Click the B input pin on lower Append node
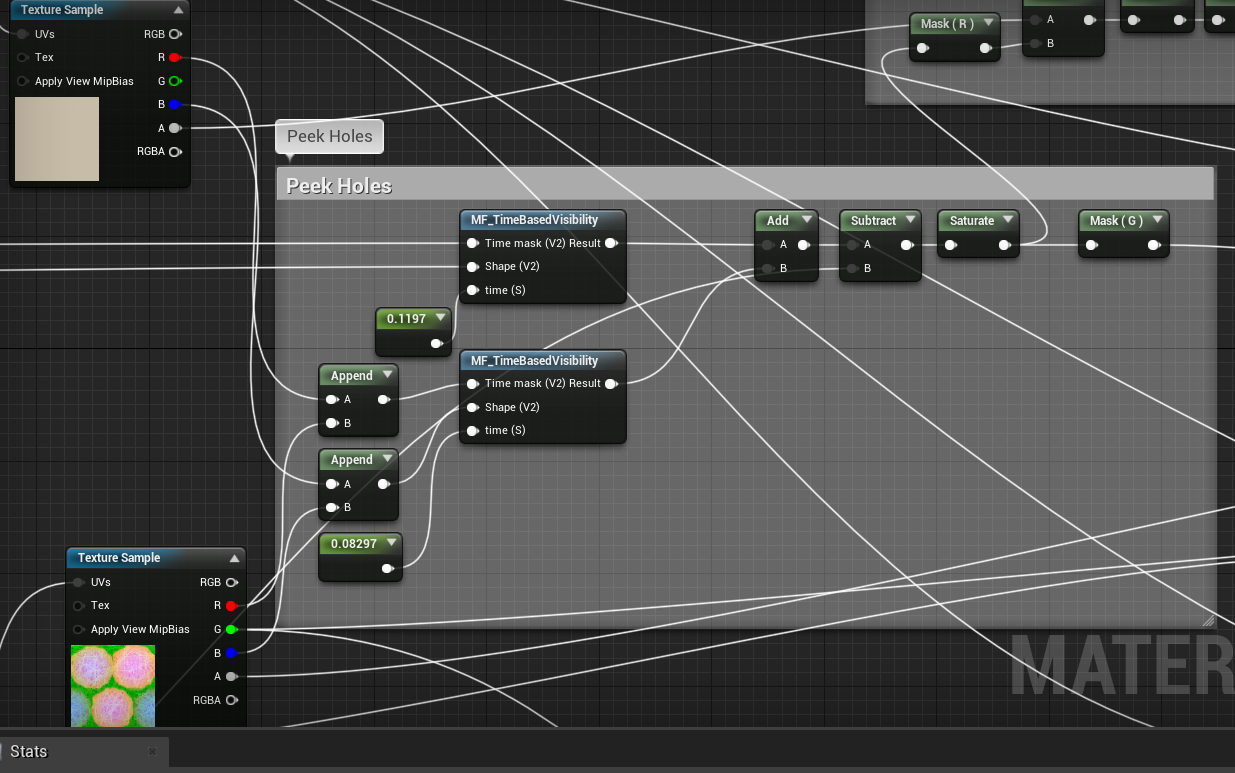 tap(331, 508)
